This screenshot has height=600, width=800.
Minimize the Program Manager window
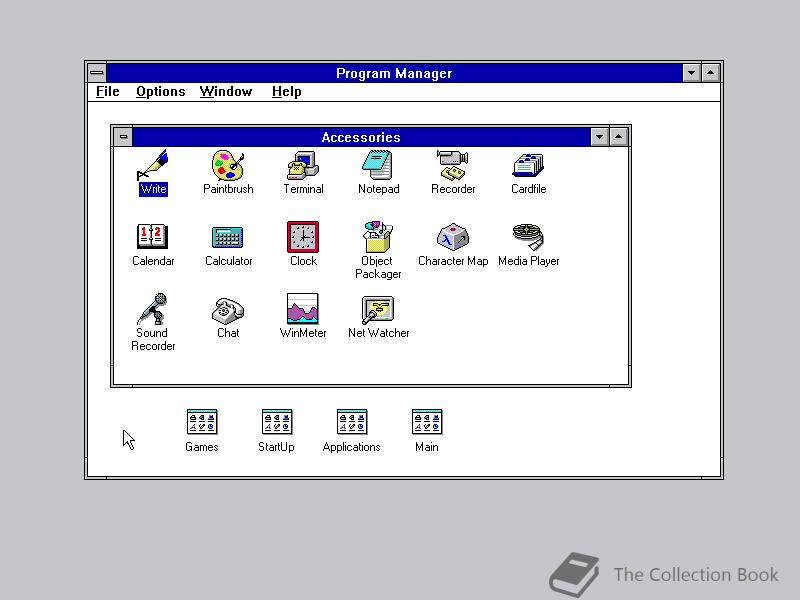(691, 73)
